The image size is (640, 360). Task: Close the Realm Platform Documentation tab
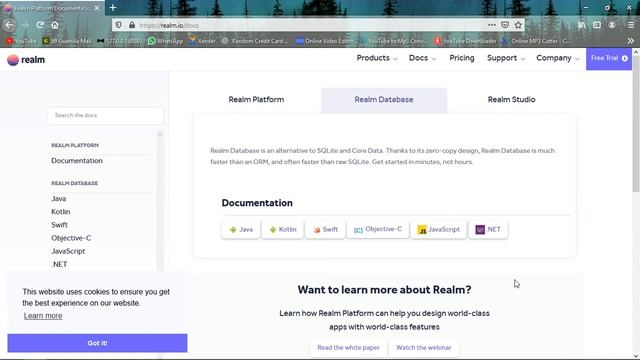[97, 8]
